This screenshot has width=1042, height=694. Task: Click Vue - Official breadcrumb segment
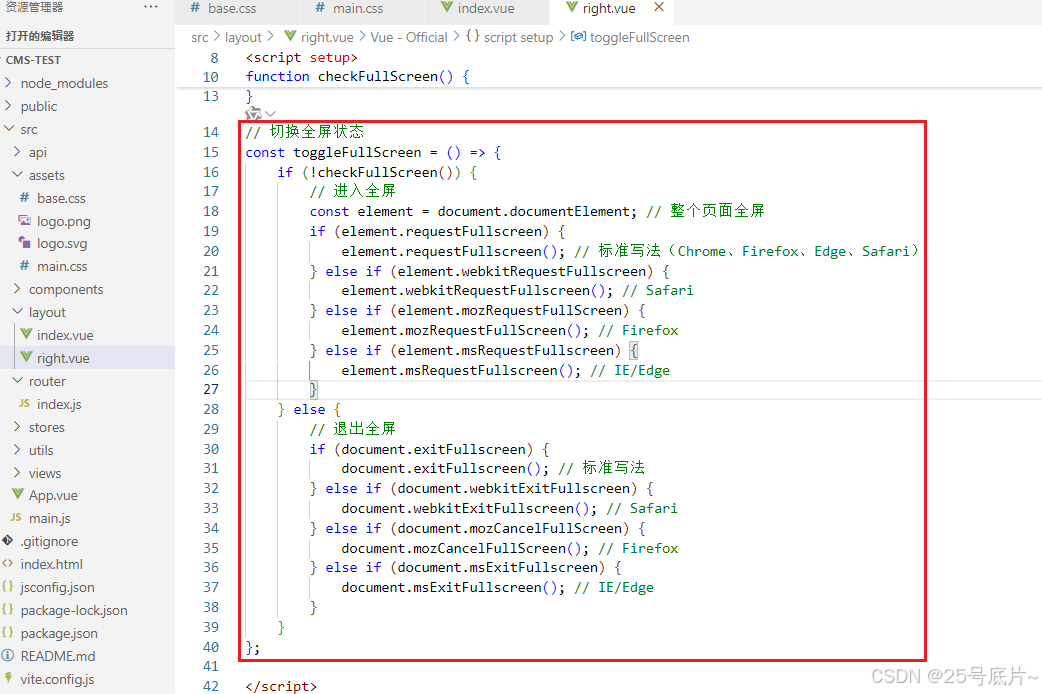pyautogui.click(x=409, y=37)
